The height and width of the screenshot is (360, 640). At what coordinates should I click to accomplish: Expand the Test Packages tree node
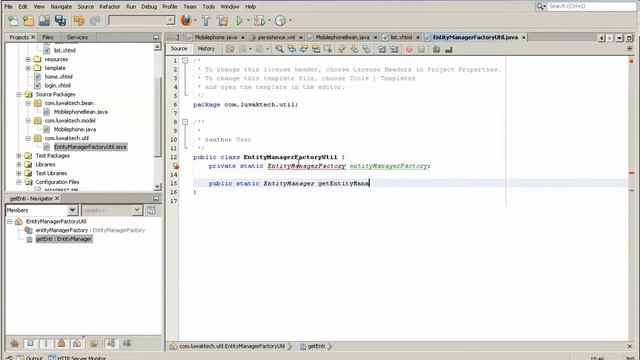click(x=19, y=156)
